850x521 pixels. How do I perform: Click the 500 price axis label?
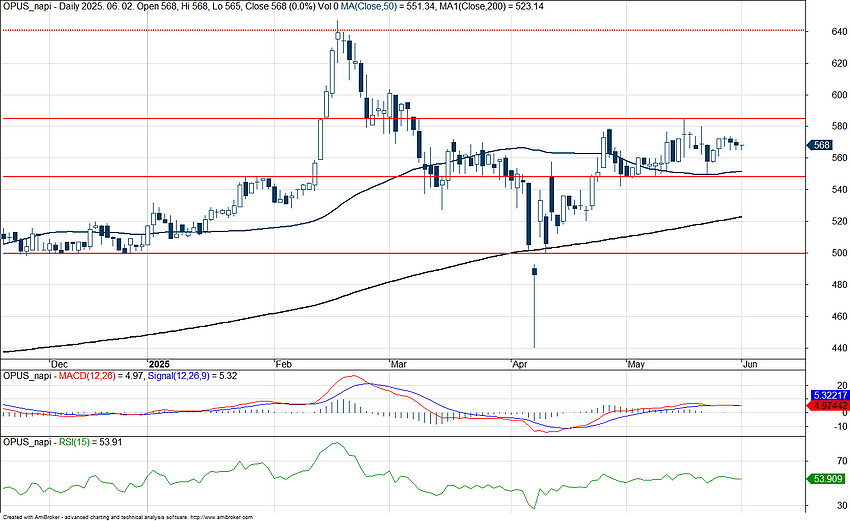click(839, 253)
